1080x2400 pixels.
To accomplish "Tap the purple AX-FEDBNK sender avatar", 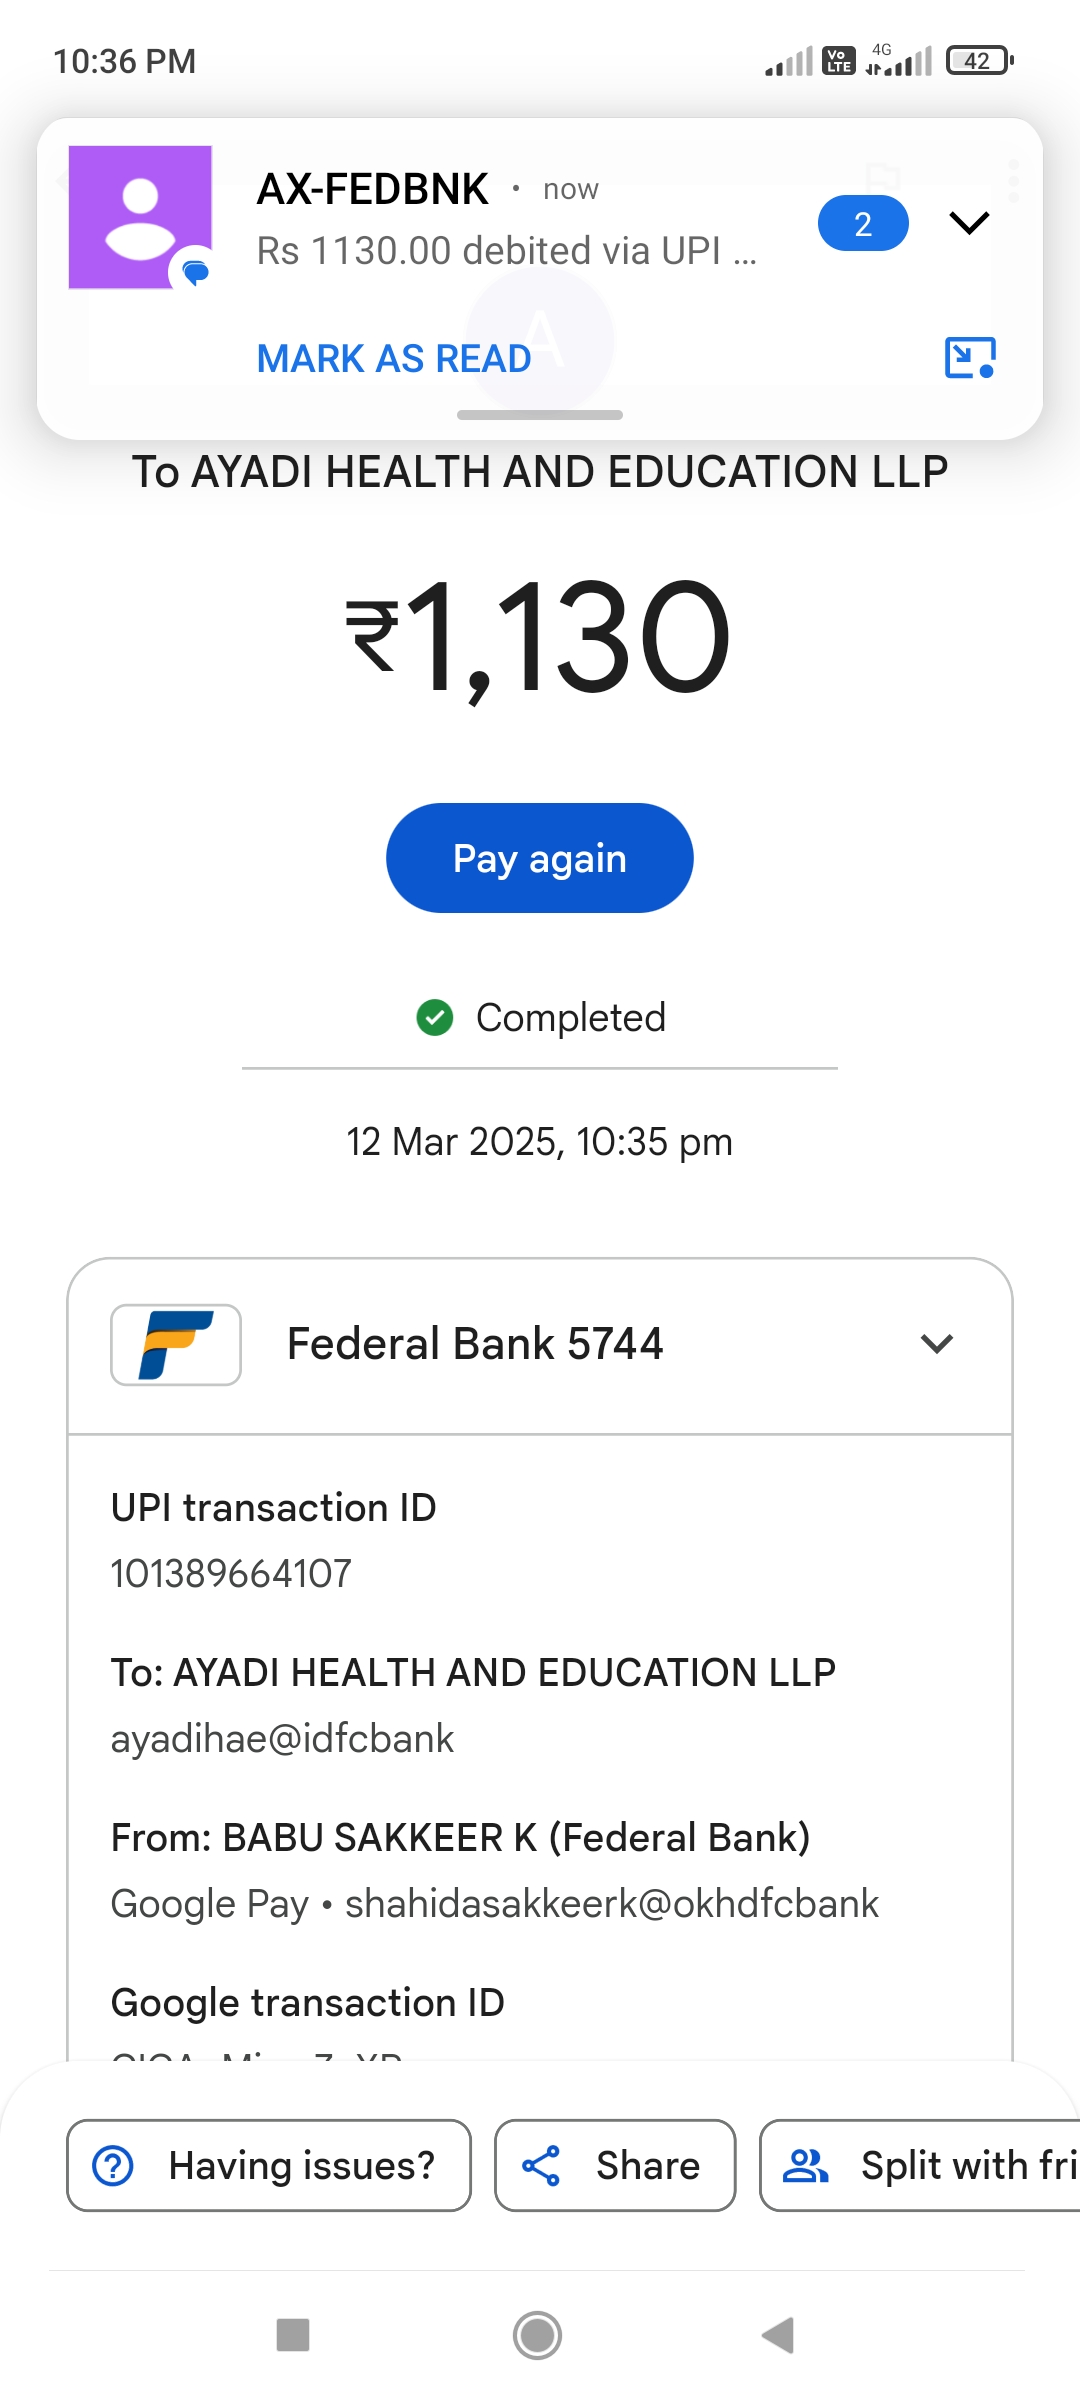I will click(140, 217).
